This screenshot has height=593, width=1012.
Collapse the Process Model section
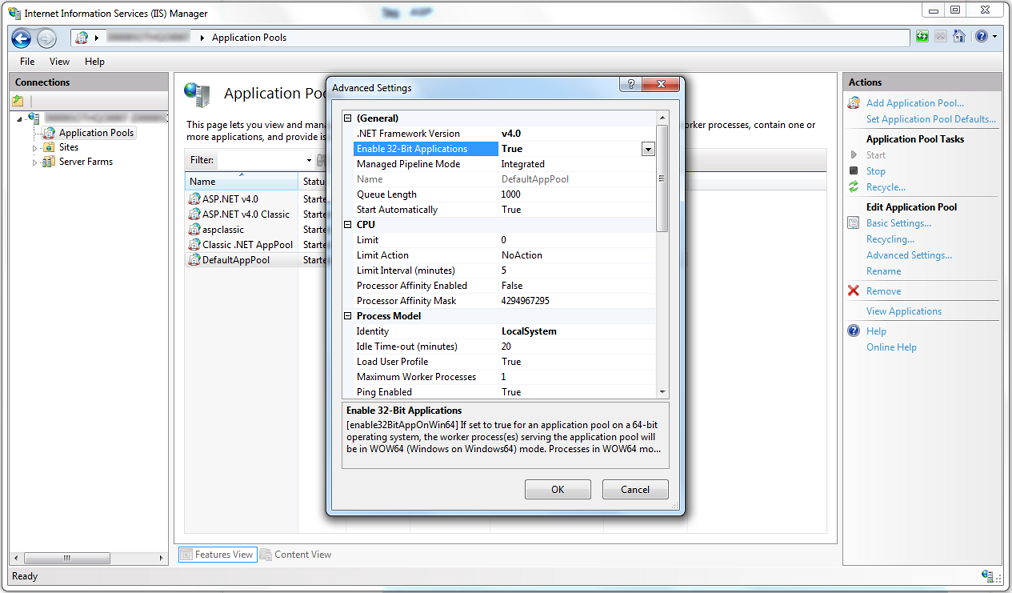click(348, 316)
